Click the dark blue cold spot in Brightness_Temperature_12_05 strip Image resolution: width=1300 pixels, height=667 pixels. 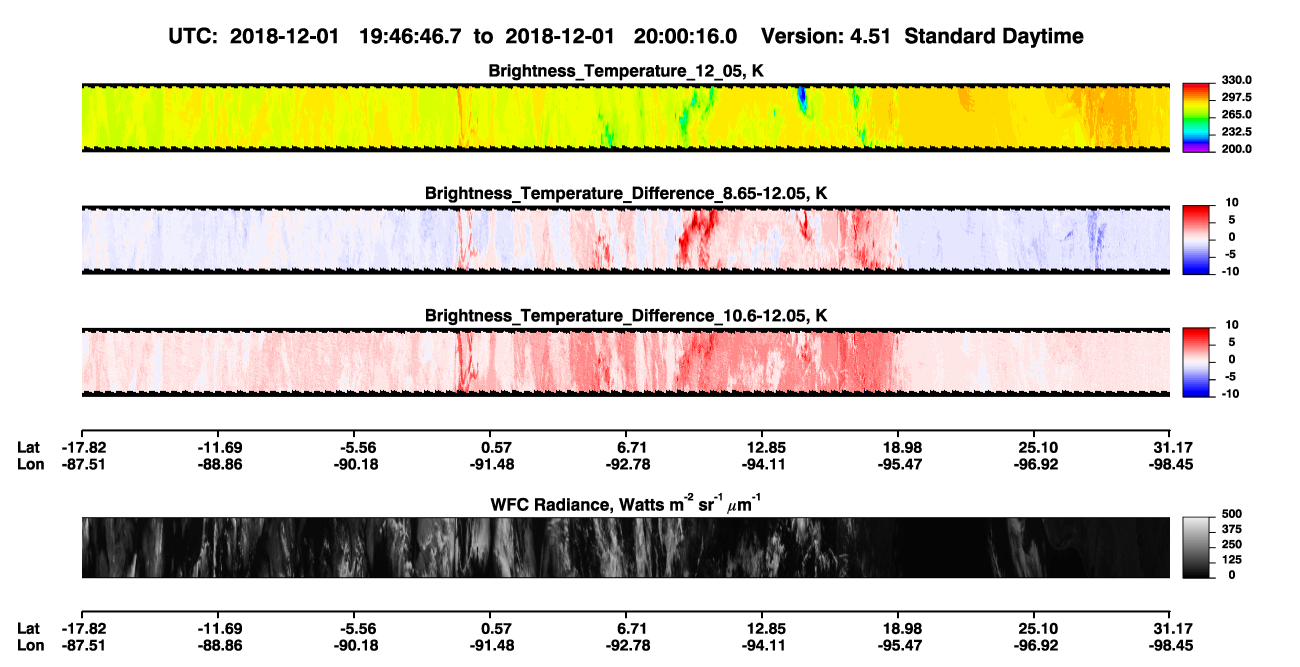coord(801,98)
